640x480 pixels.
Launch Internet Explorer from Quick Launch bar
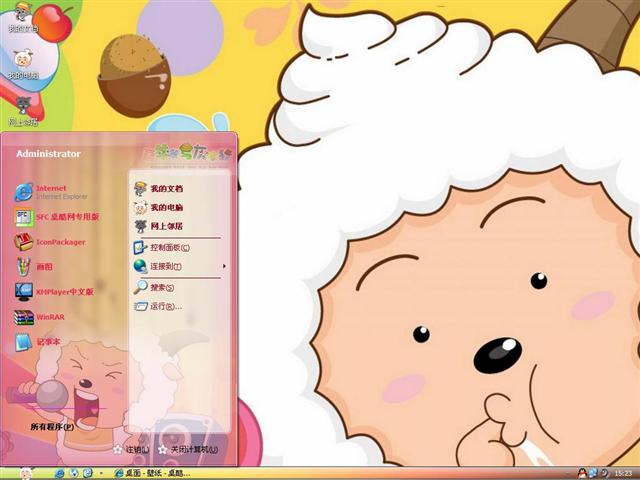pyautogui.click(x=60, y=473)
